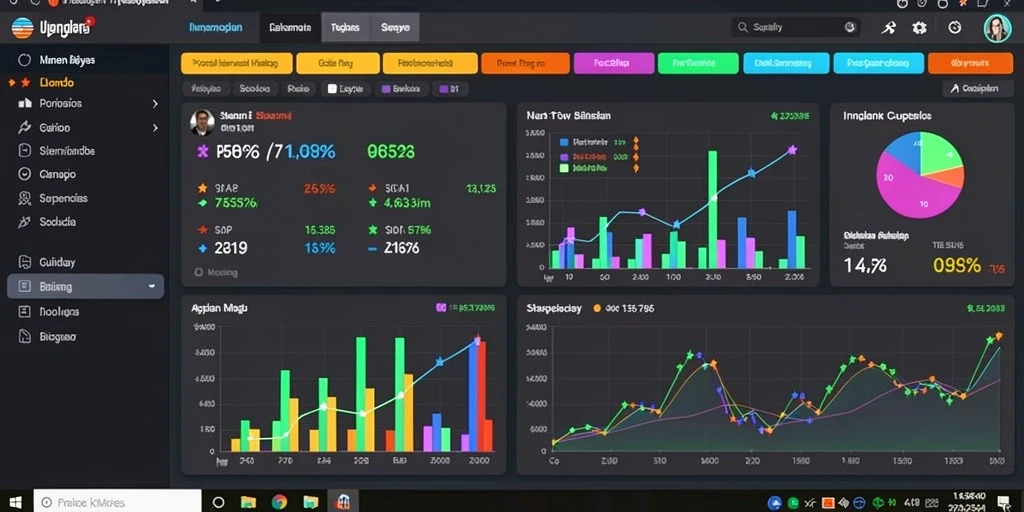Screen dimensions: 1024x512
Task: Click the clock icon beside the gear
Action: (955, 27)
